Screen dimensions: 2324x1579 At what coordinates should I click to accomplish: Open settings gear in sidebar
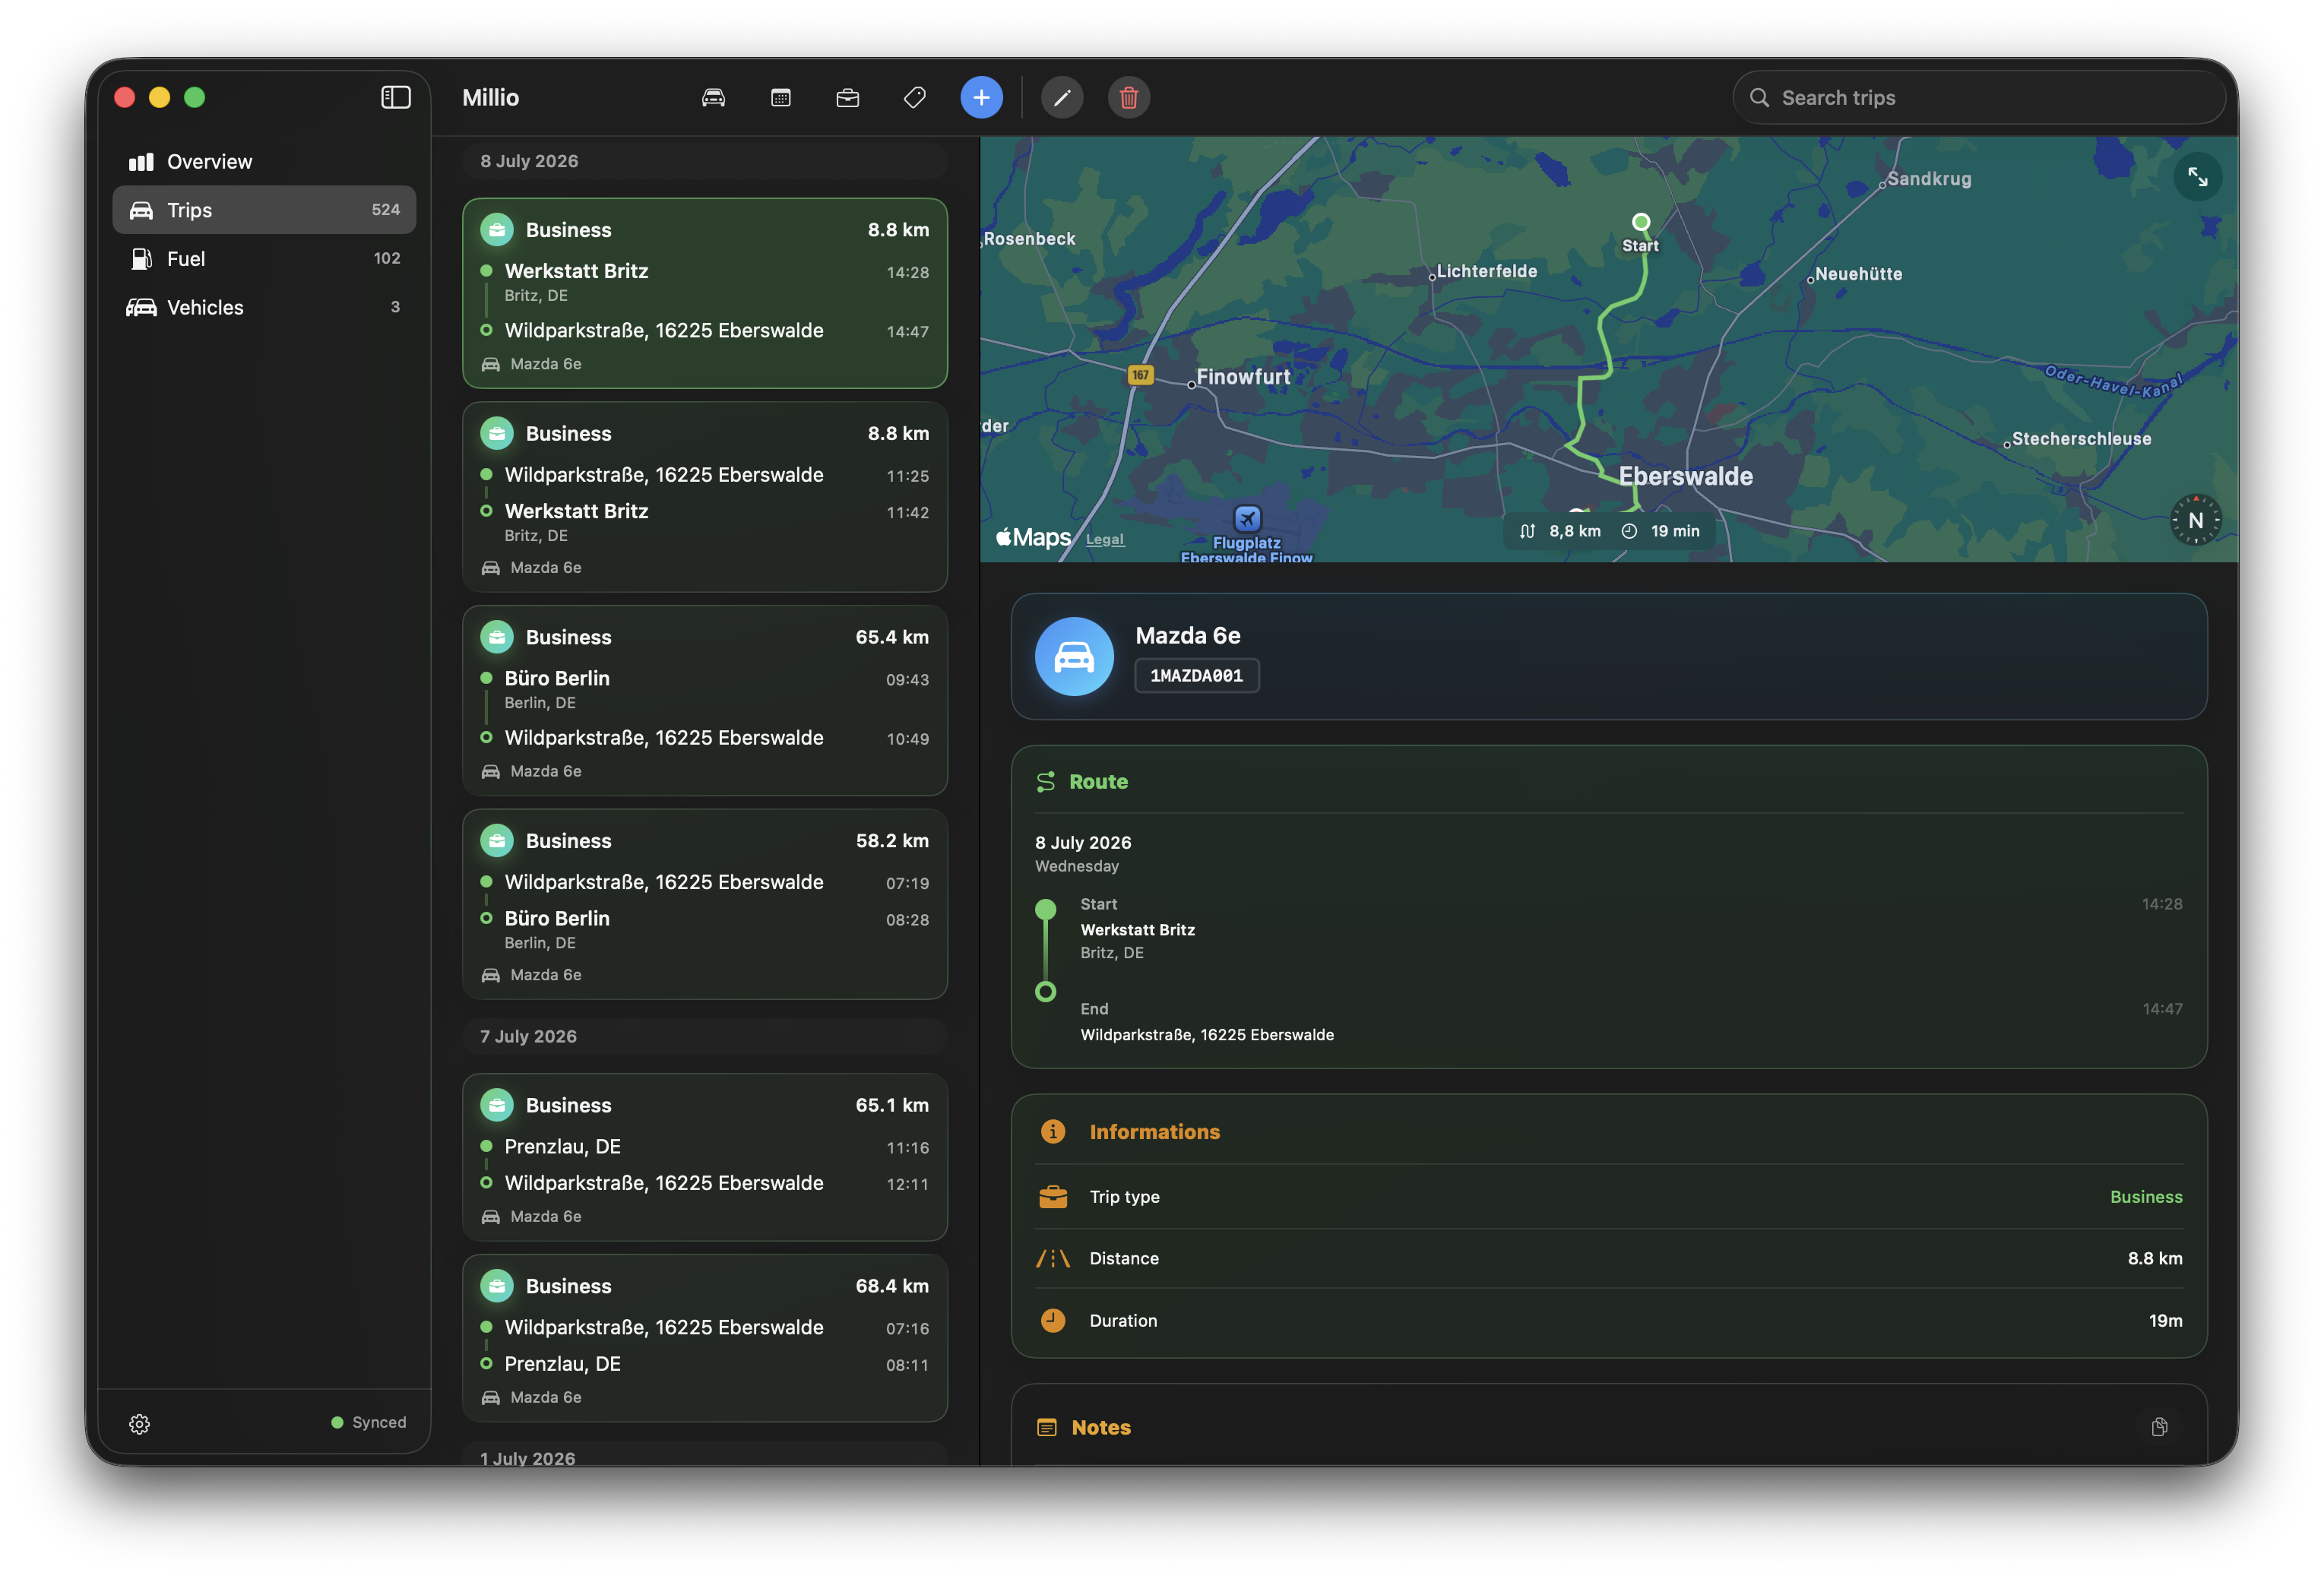(139, 1423)
